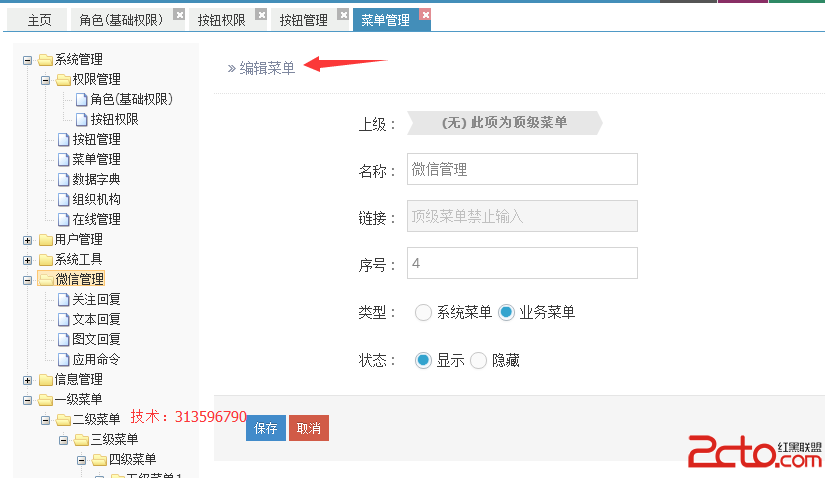825x478 pixels.
Task: Click the 保存 button
Action: pyautogui.click(x=266, y=428)
